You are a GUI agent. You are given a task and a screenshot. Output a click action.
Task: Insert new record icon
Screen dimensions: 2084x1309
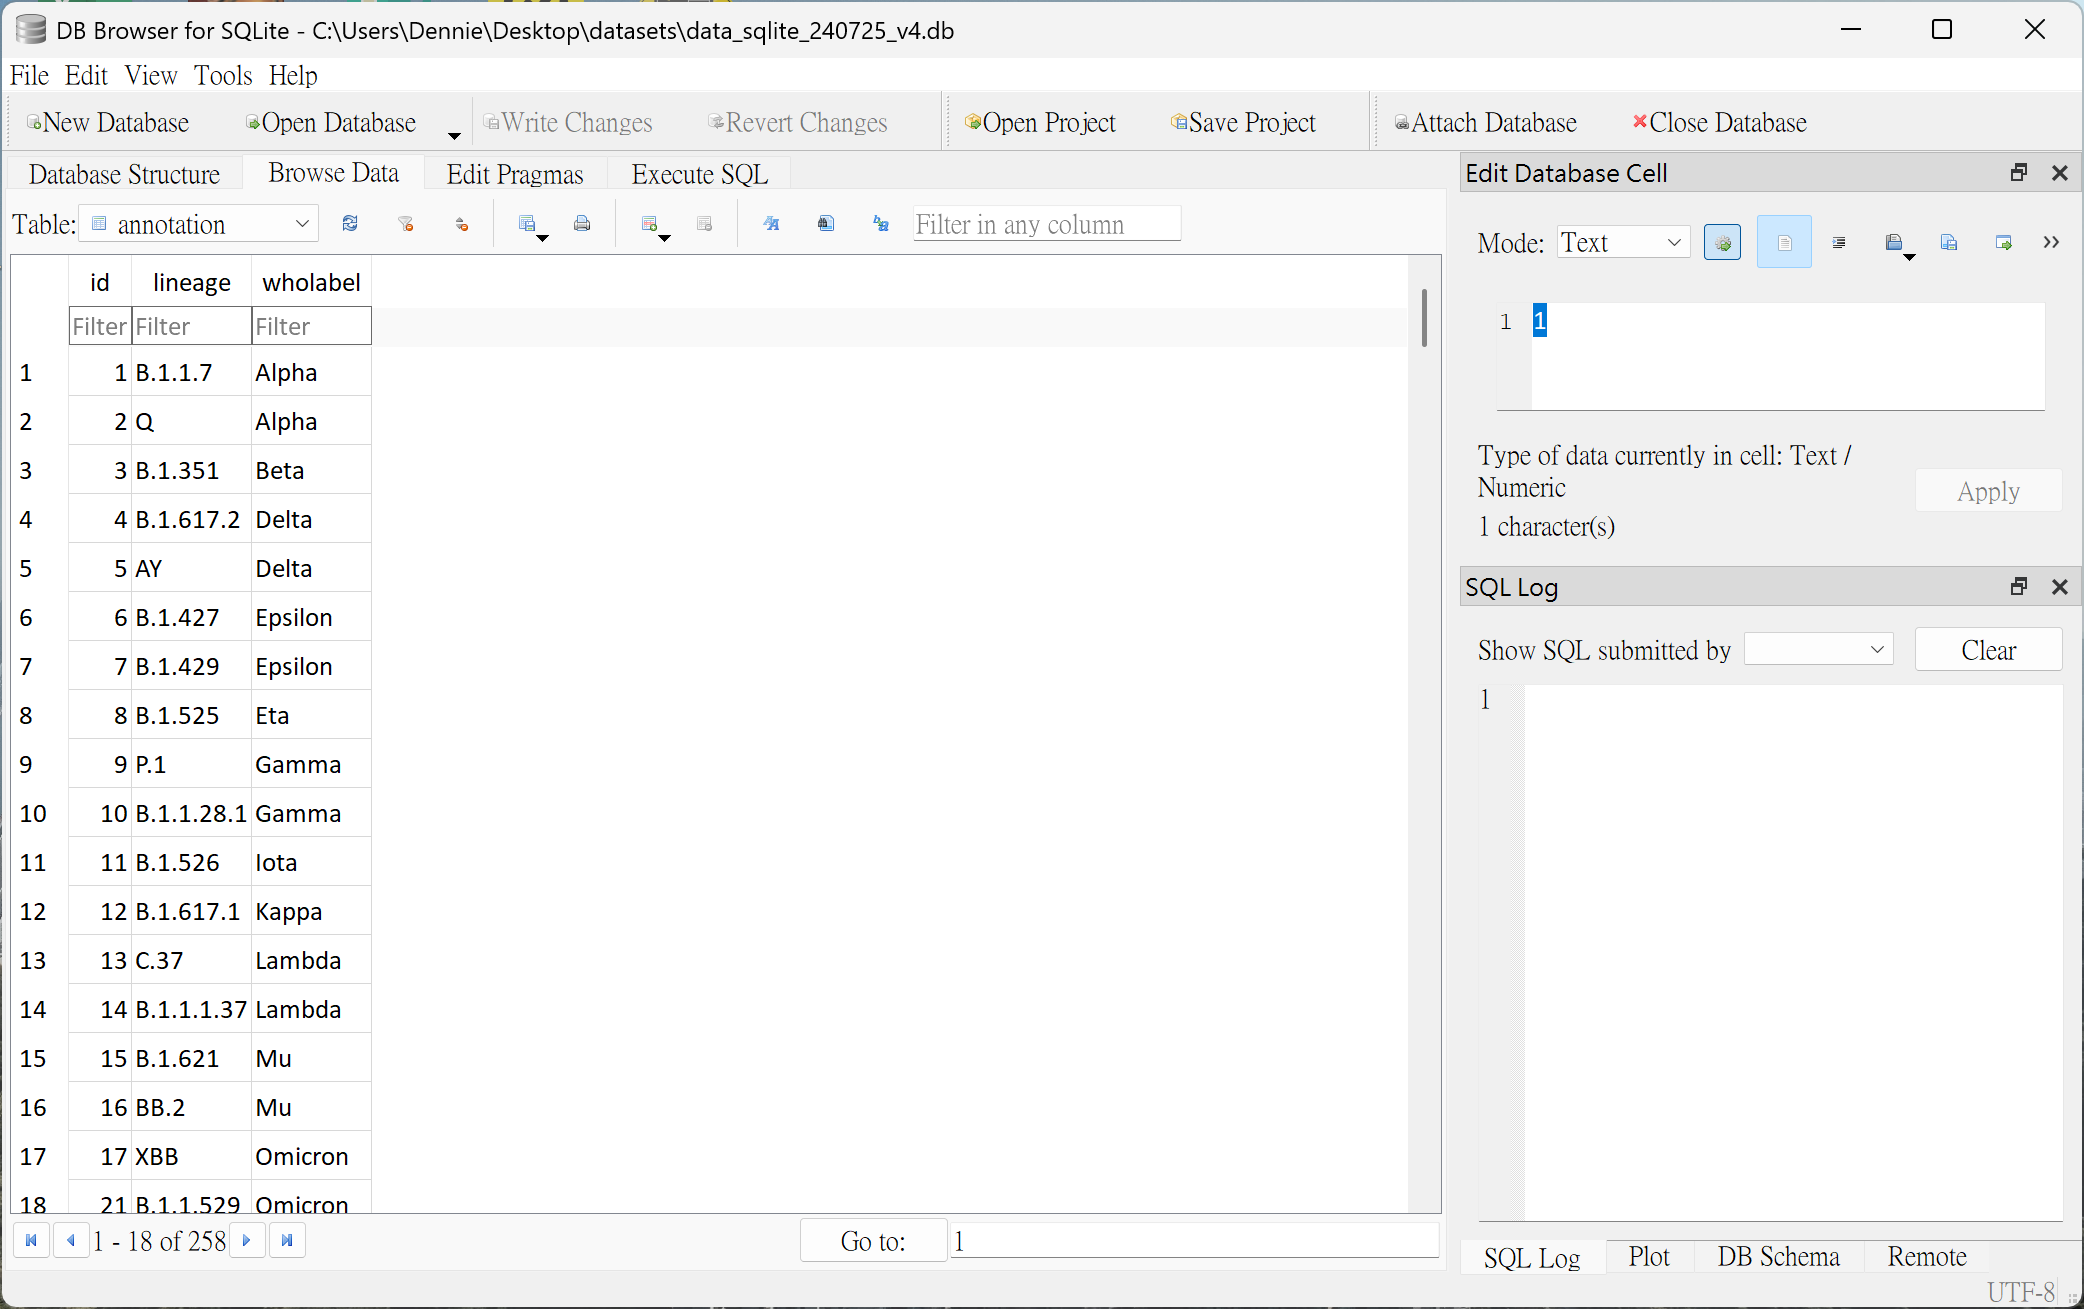pos(650,224)
